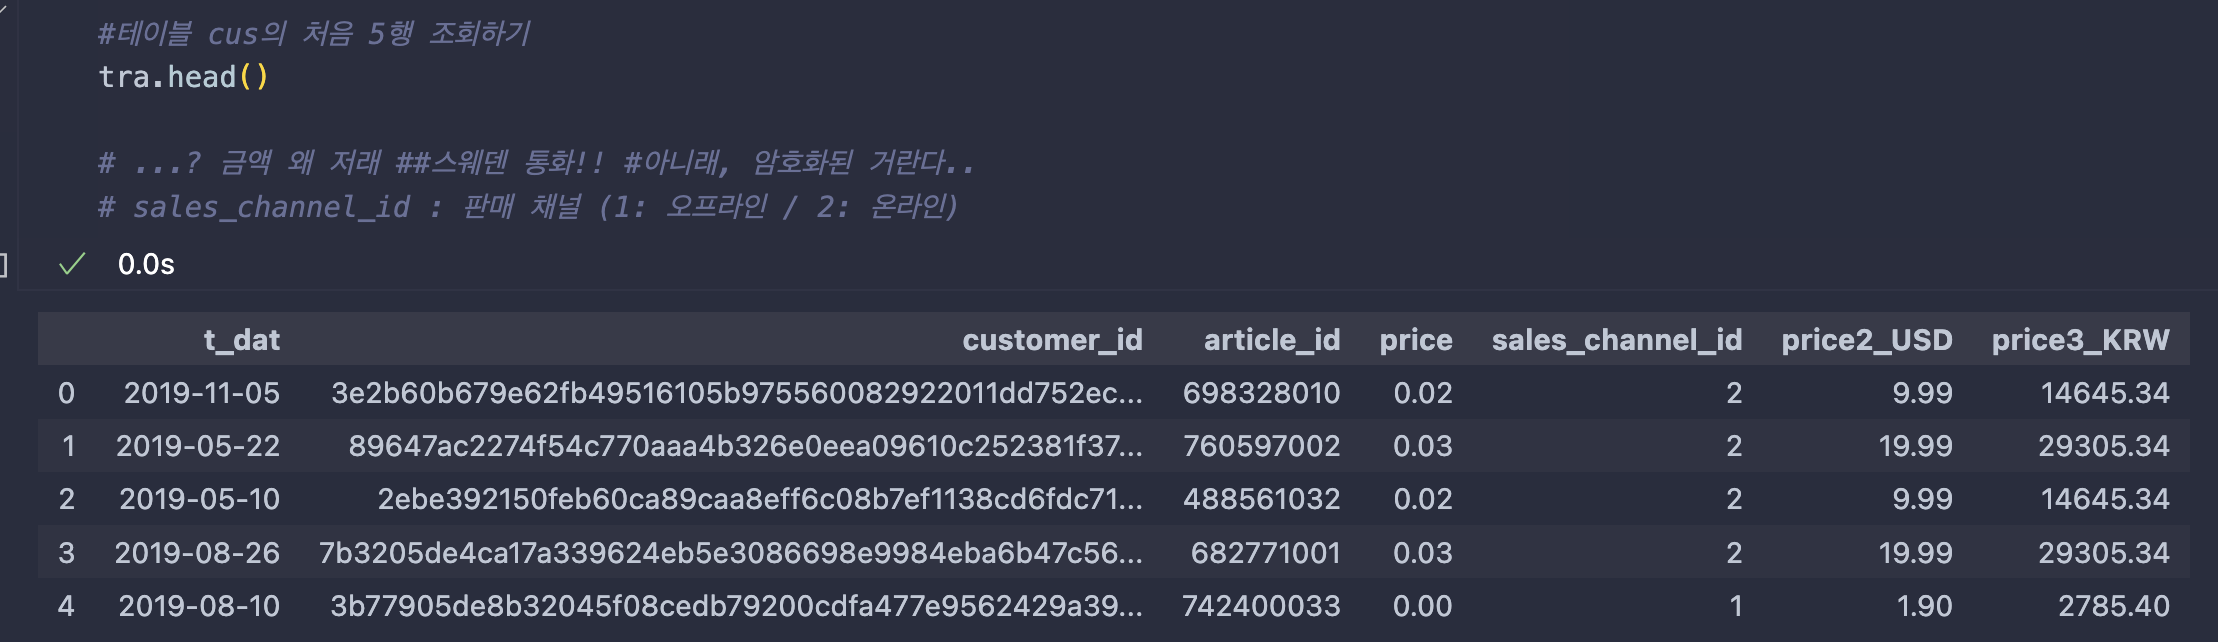Viewport: 2218px width, 642px height.
Task: Click article id 488561032
Action: click(x=1262, y=499)
